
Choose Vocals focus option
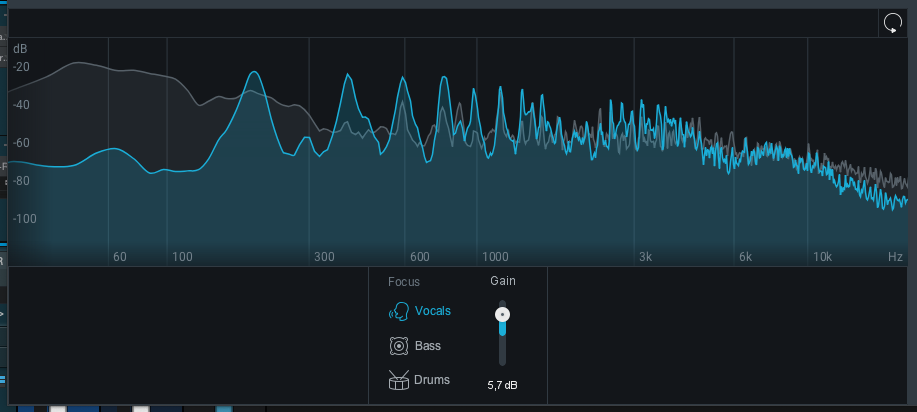click(x=433, y=311)
